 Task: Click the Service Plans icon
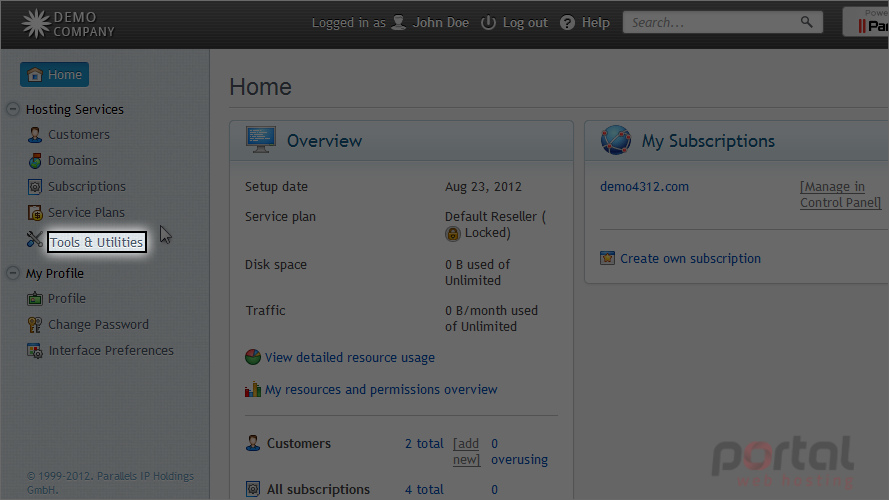[x=35, y=213]
